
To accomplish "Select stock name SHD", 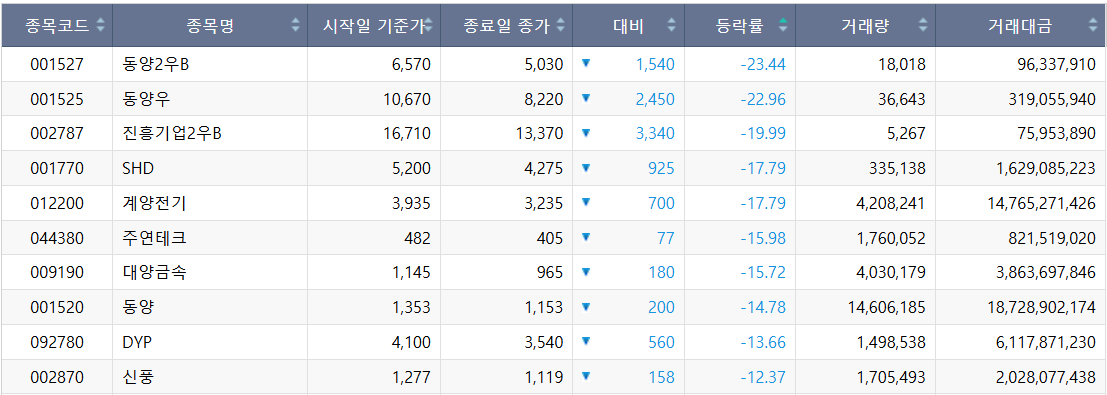I will pos(138,168).
